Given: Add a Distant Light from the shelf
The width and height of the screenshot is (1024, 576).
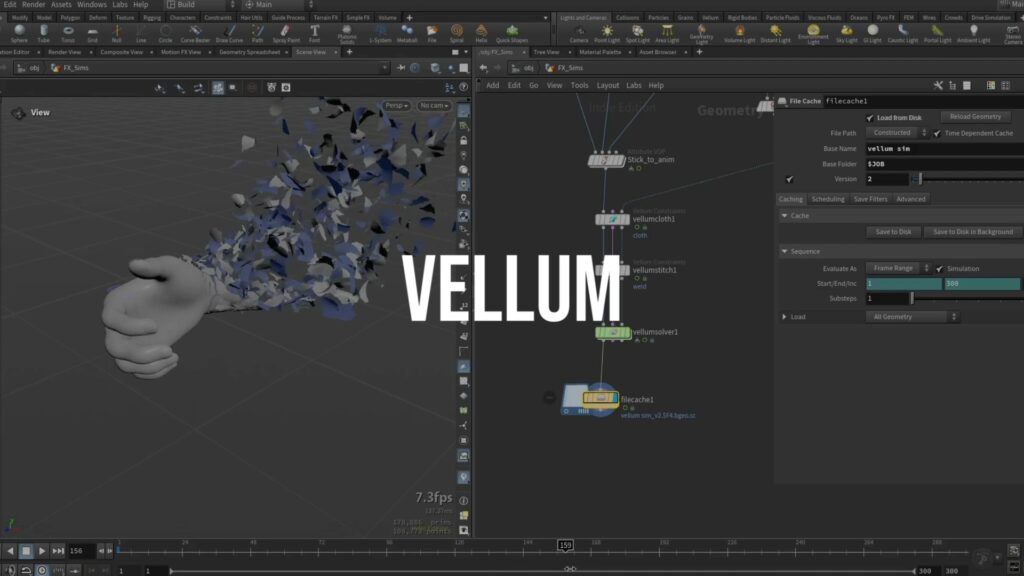Looking at the screenshot, I should pyautogui.click(x=775, y=34).
